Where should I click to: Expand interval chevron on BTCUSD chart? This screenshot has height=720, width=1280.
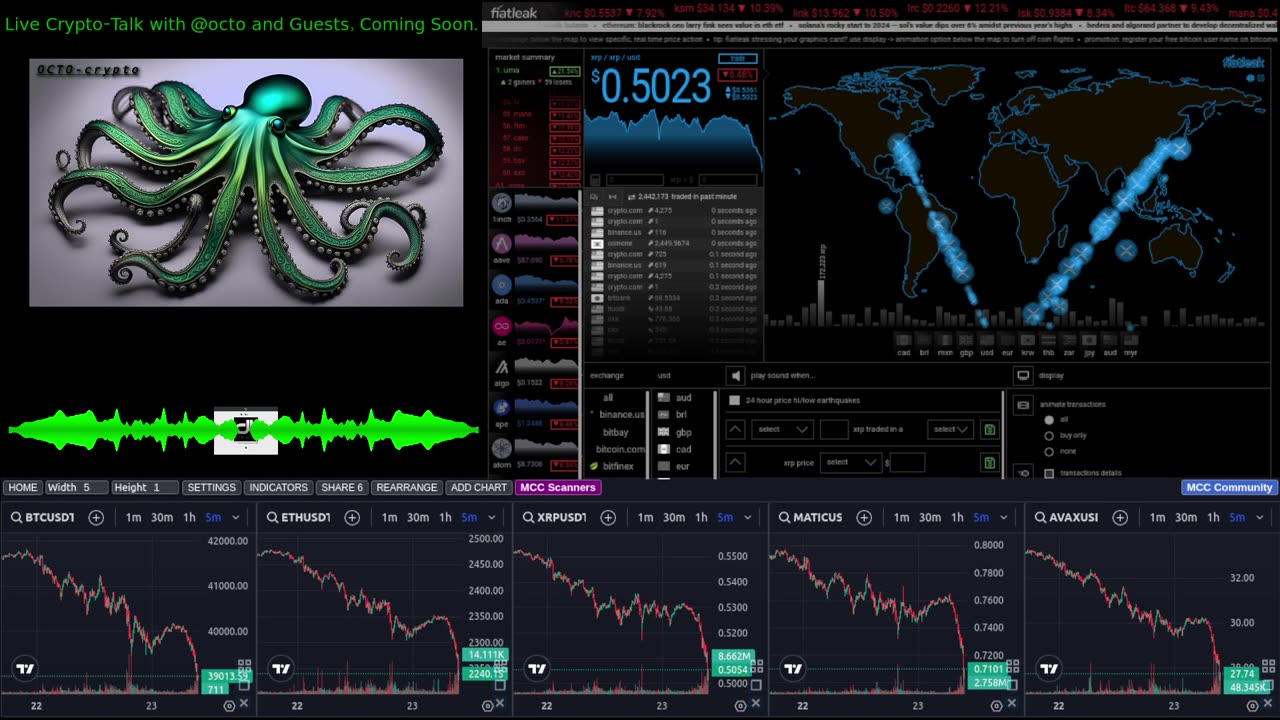click(x=236, y=517)
